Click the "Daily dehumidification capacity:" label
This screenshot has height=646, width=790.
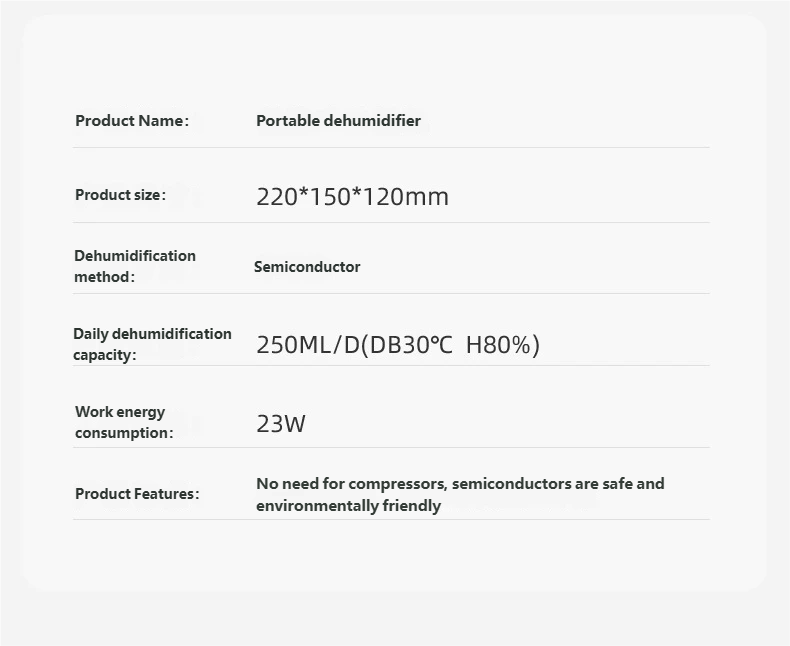[151, 344]
